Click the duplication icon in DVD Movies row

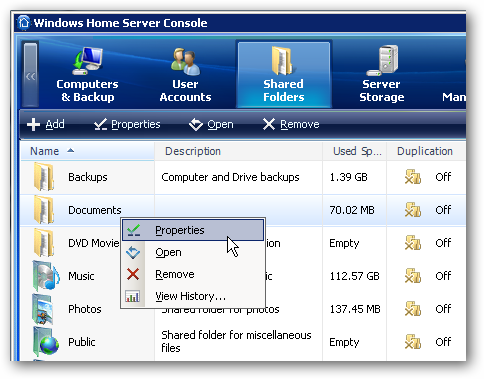coord(413,243)
